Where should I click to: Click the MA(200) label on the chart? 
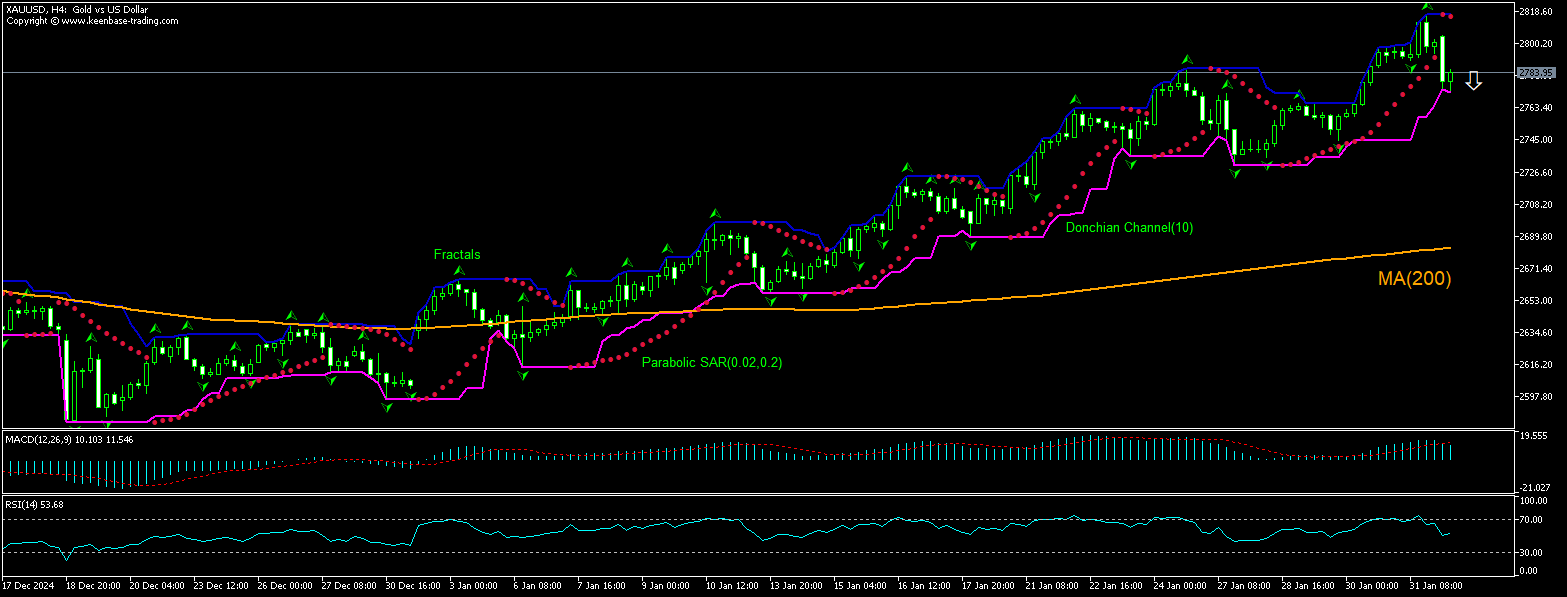pos(1413,279)
